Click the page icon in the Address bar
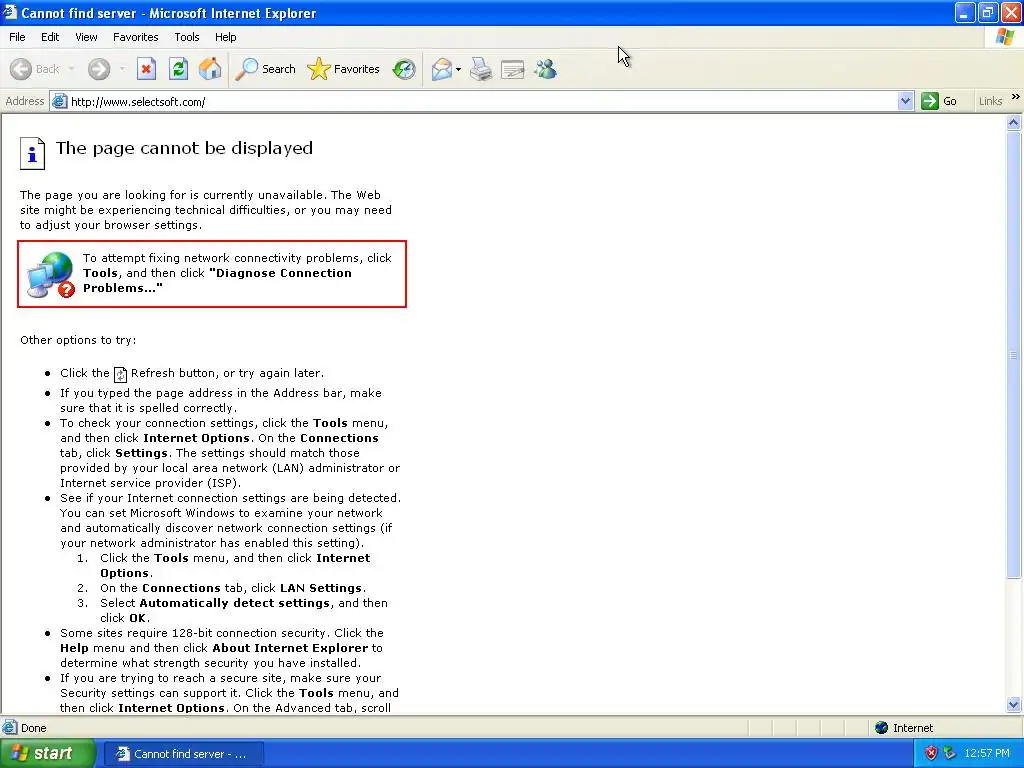The height and width of the screenshot is (768, 1024). [59, 101]
